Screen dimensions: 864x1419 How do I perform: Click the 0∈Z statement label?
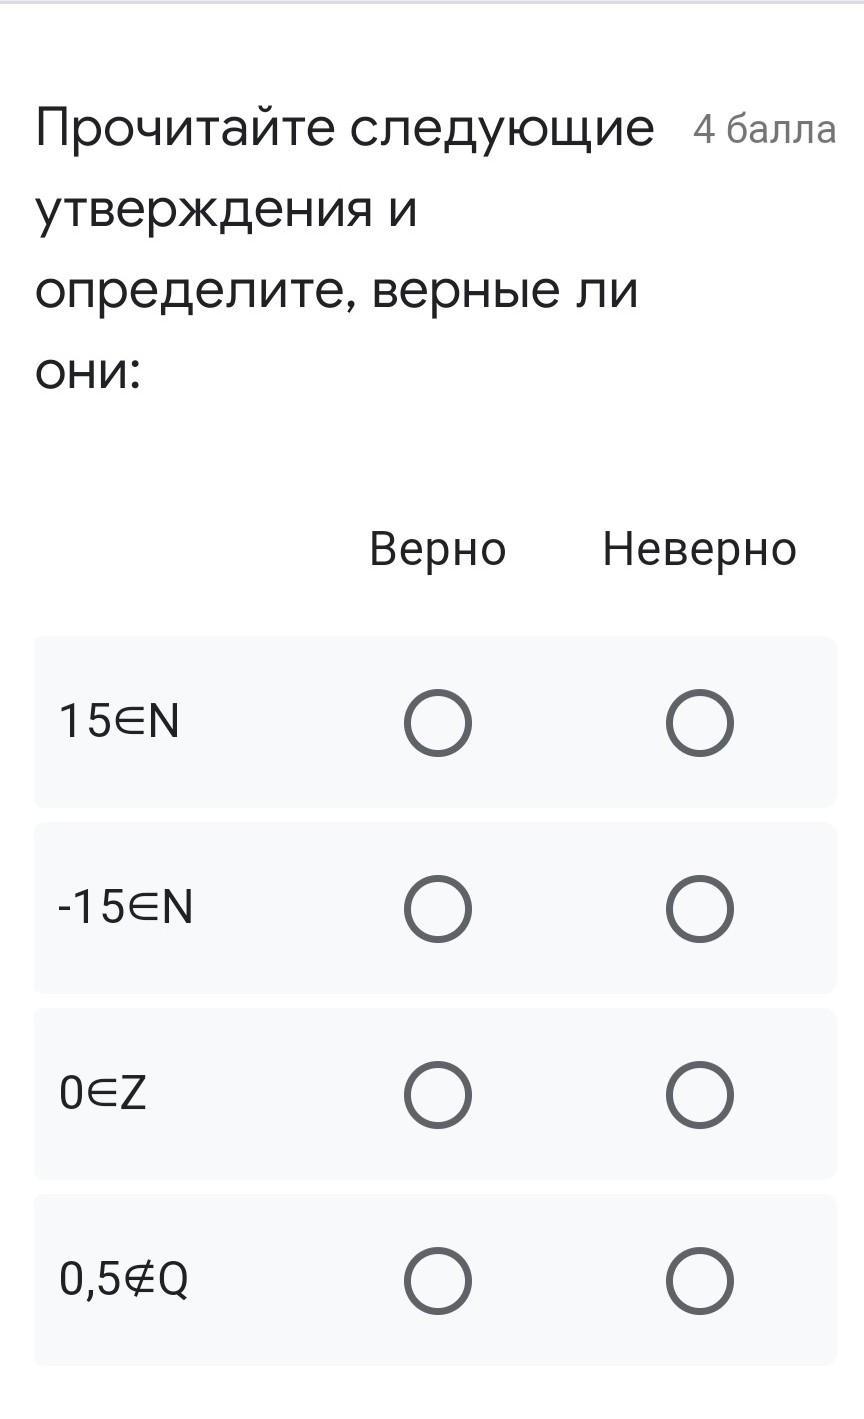coord(103,1093)
